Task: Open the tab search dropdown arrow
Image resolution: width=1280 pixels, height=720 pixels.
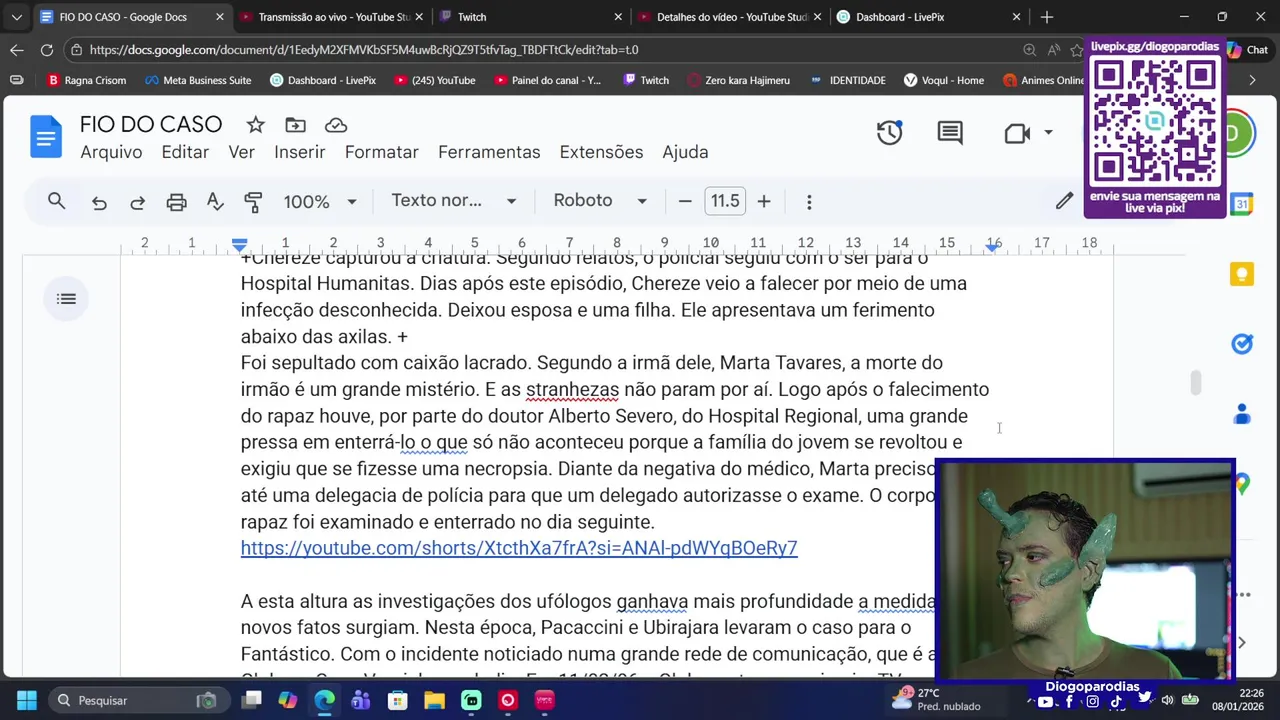Action: 16,17
